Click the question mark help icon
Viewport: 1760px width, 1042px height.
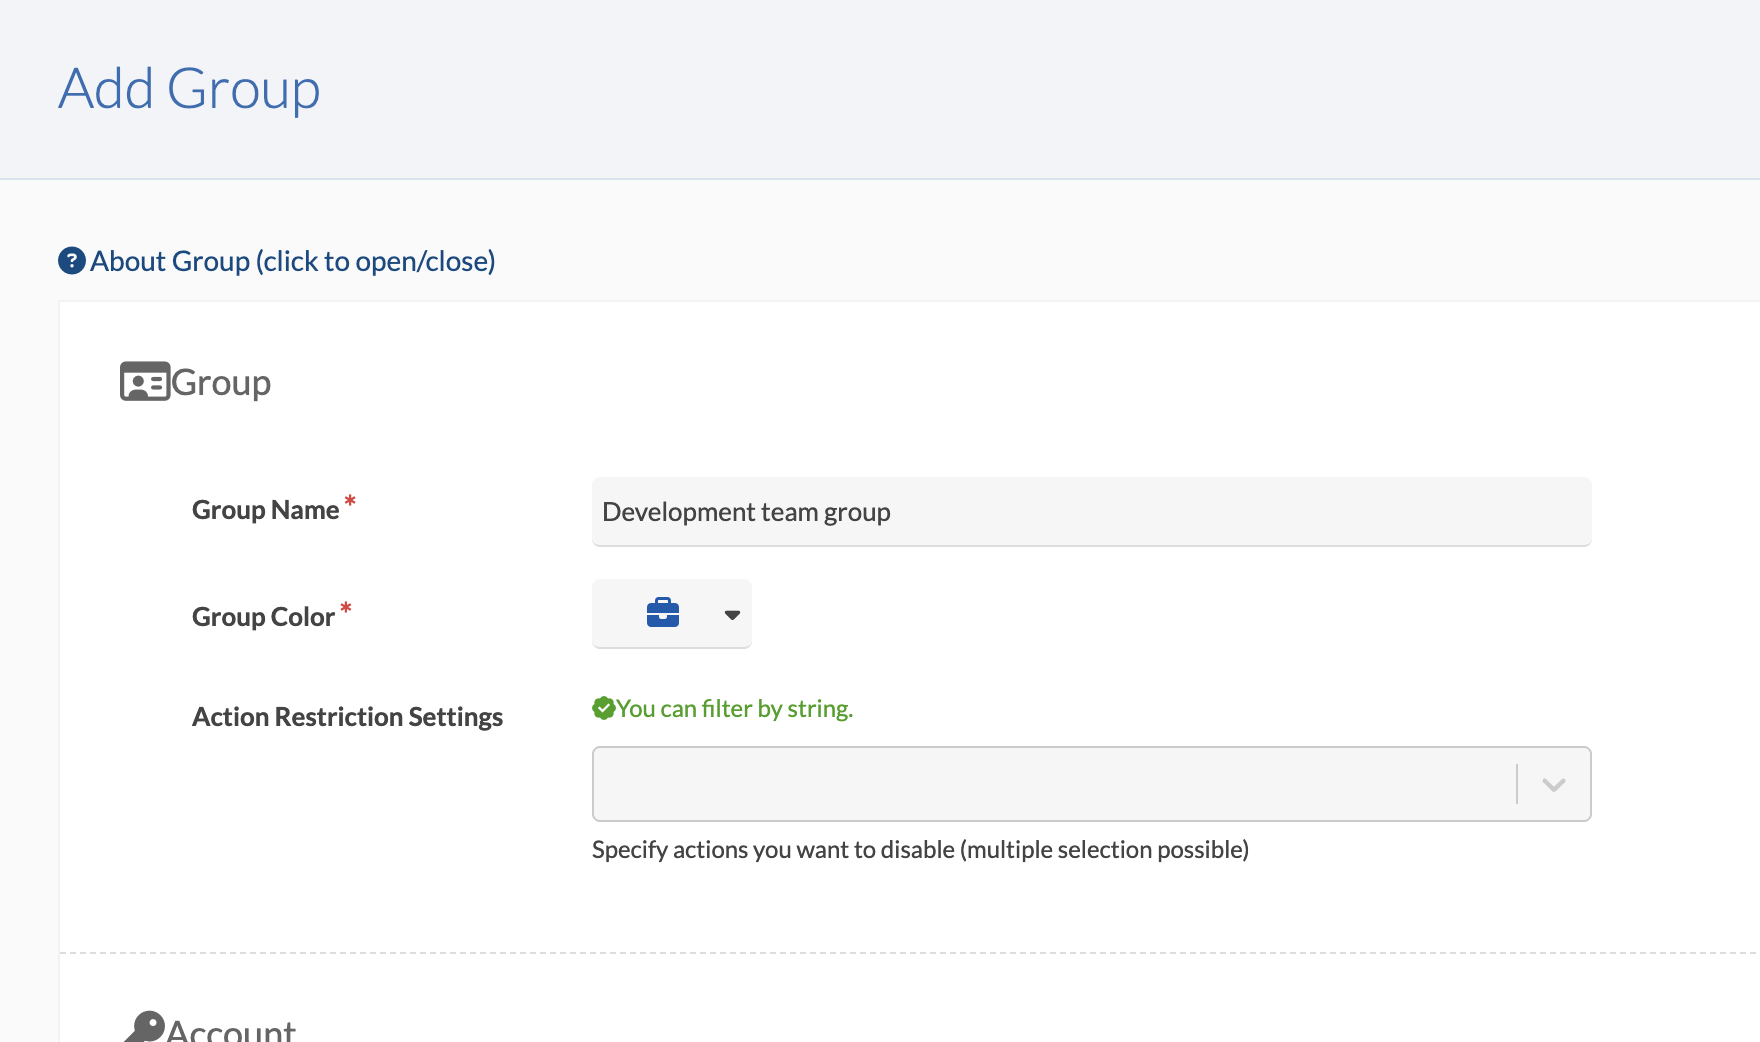coord(72,261)
